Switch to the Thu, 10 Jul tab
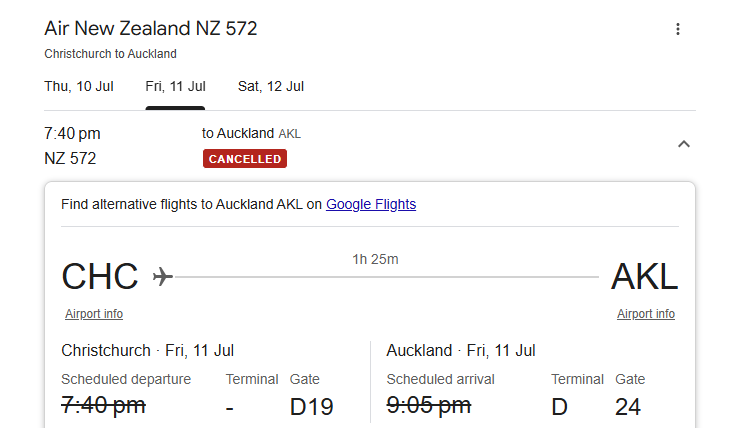Viewport: 740px width, 428px height. tap(79, 86)
